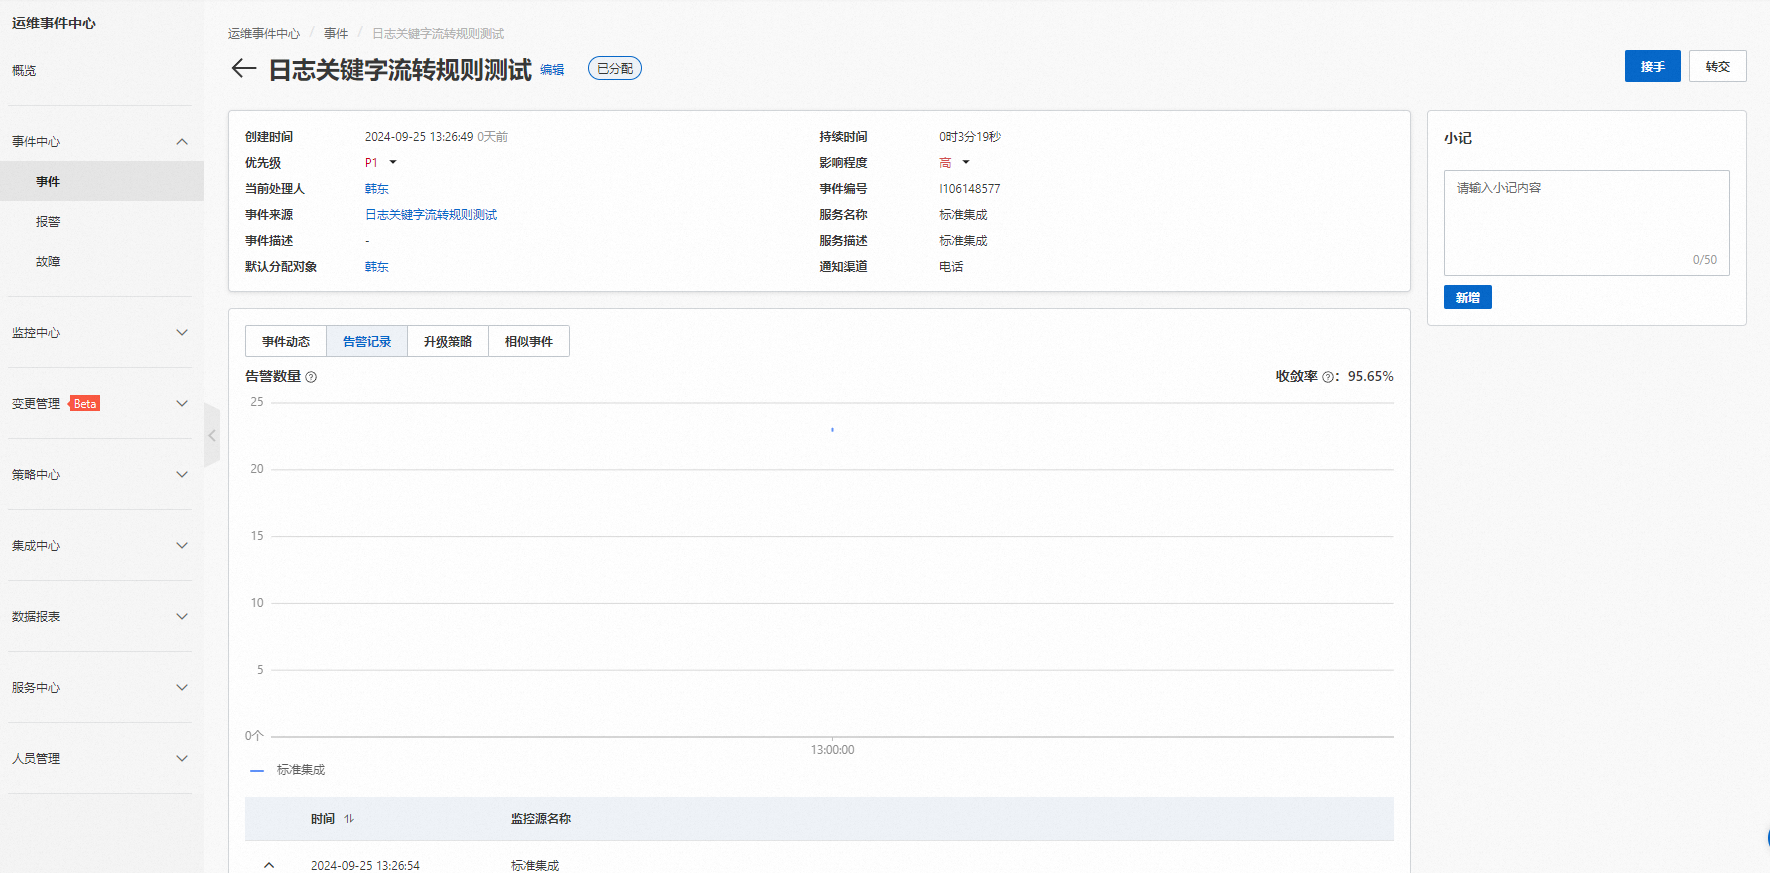Open the 升级策略 tab
Viewport: 1770px width, 873px height.
[448, 341]
